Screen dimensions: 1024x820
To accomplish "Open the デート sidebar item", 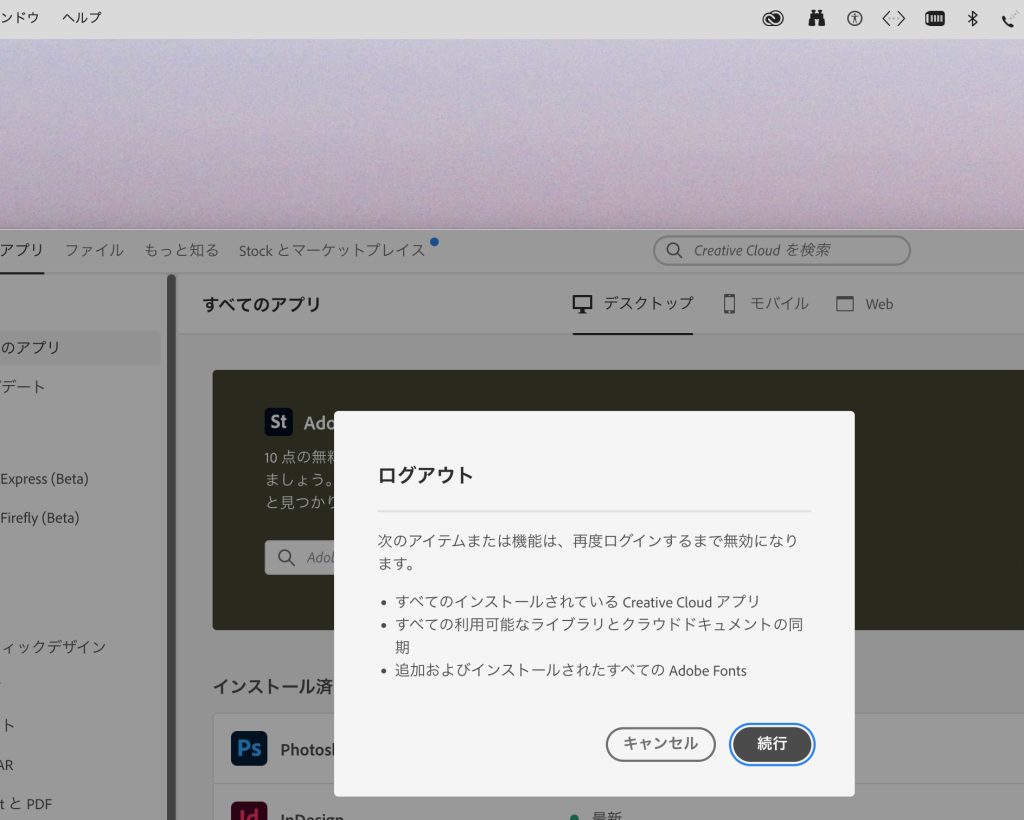I will (23, 386).
